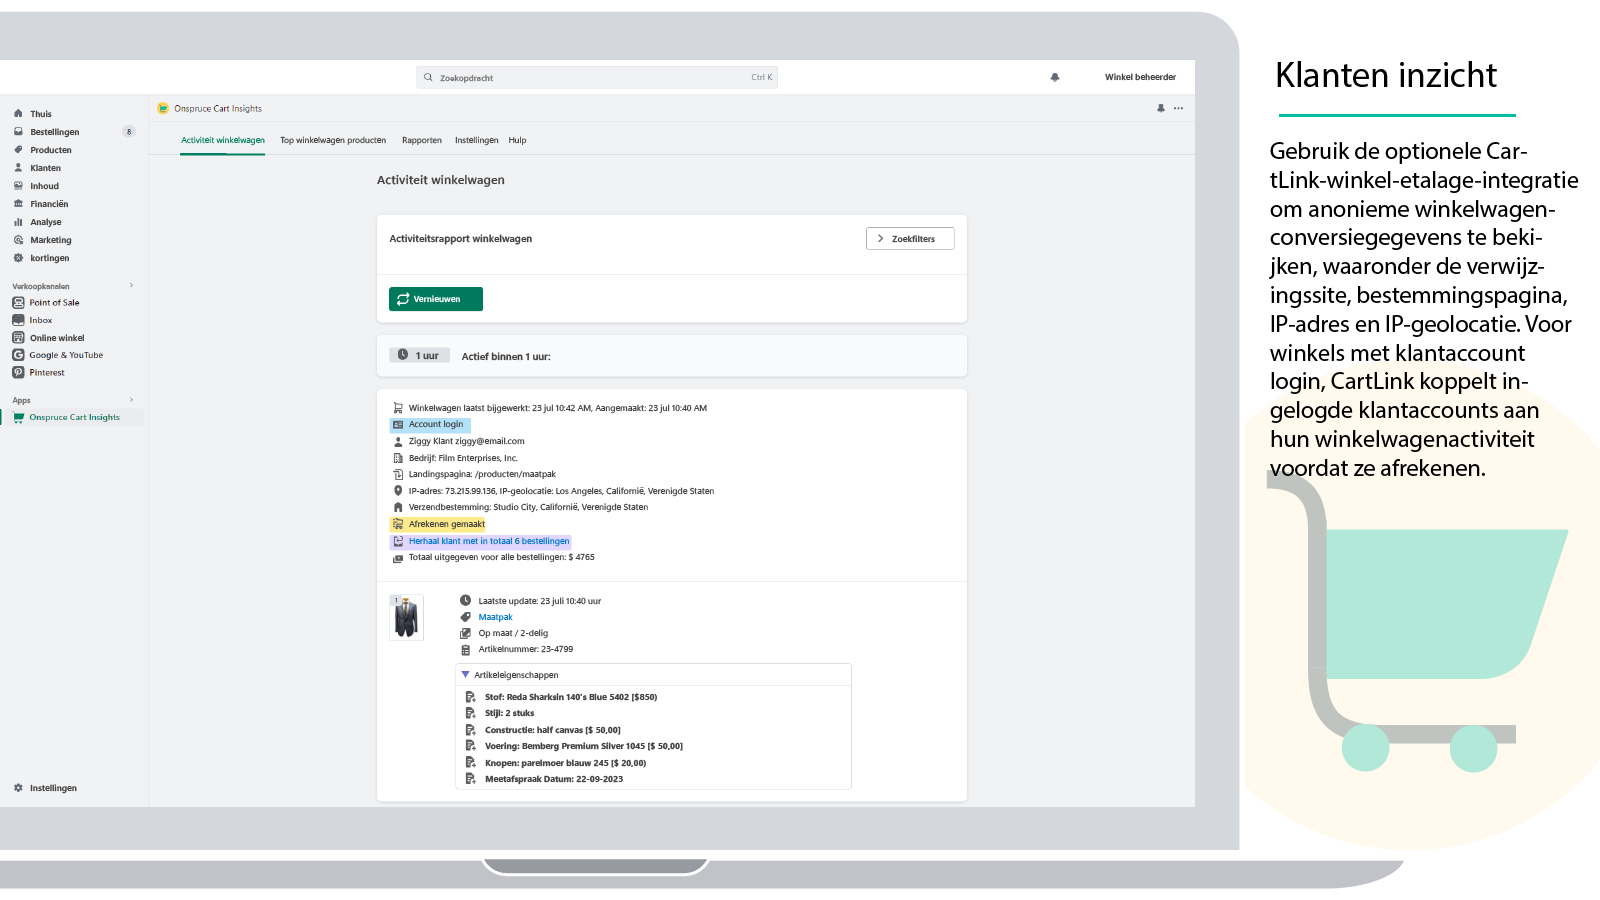The width and height of the screenshot is (1600, 900).
Task: Click the IP-adres location pin icon
Action: pos(398,491)
